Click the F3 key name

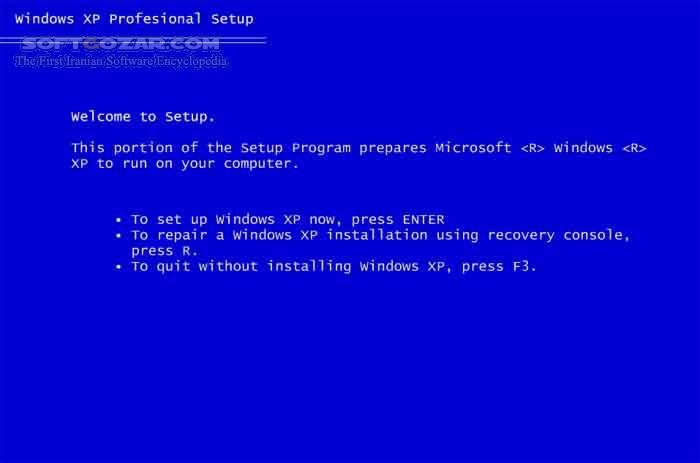click(525, 267)
